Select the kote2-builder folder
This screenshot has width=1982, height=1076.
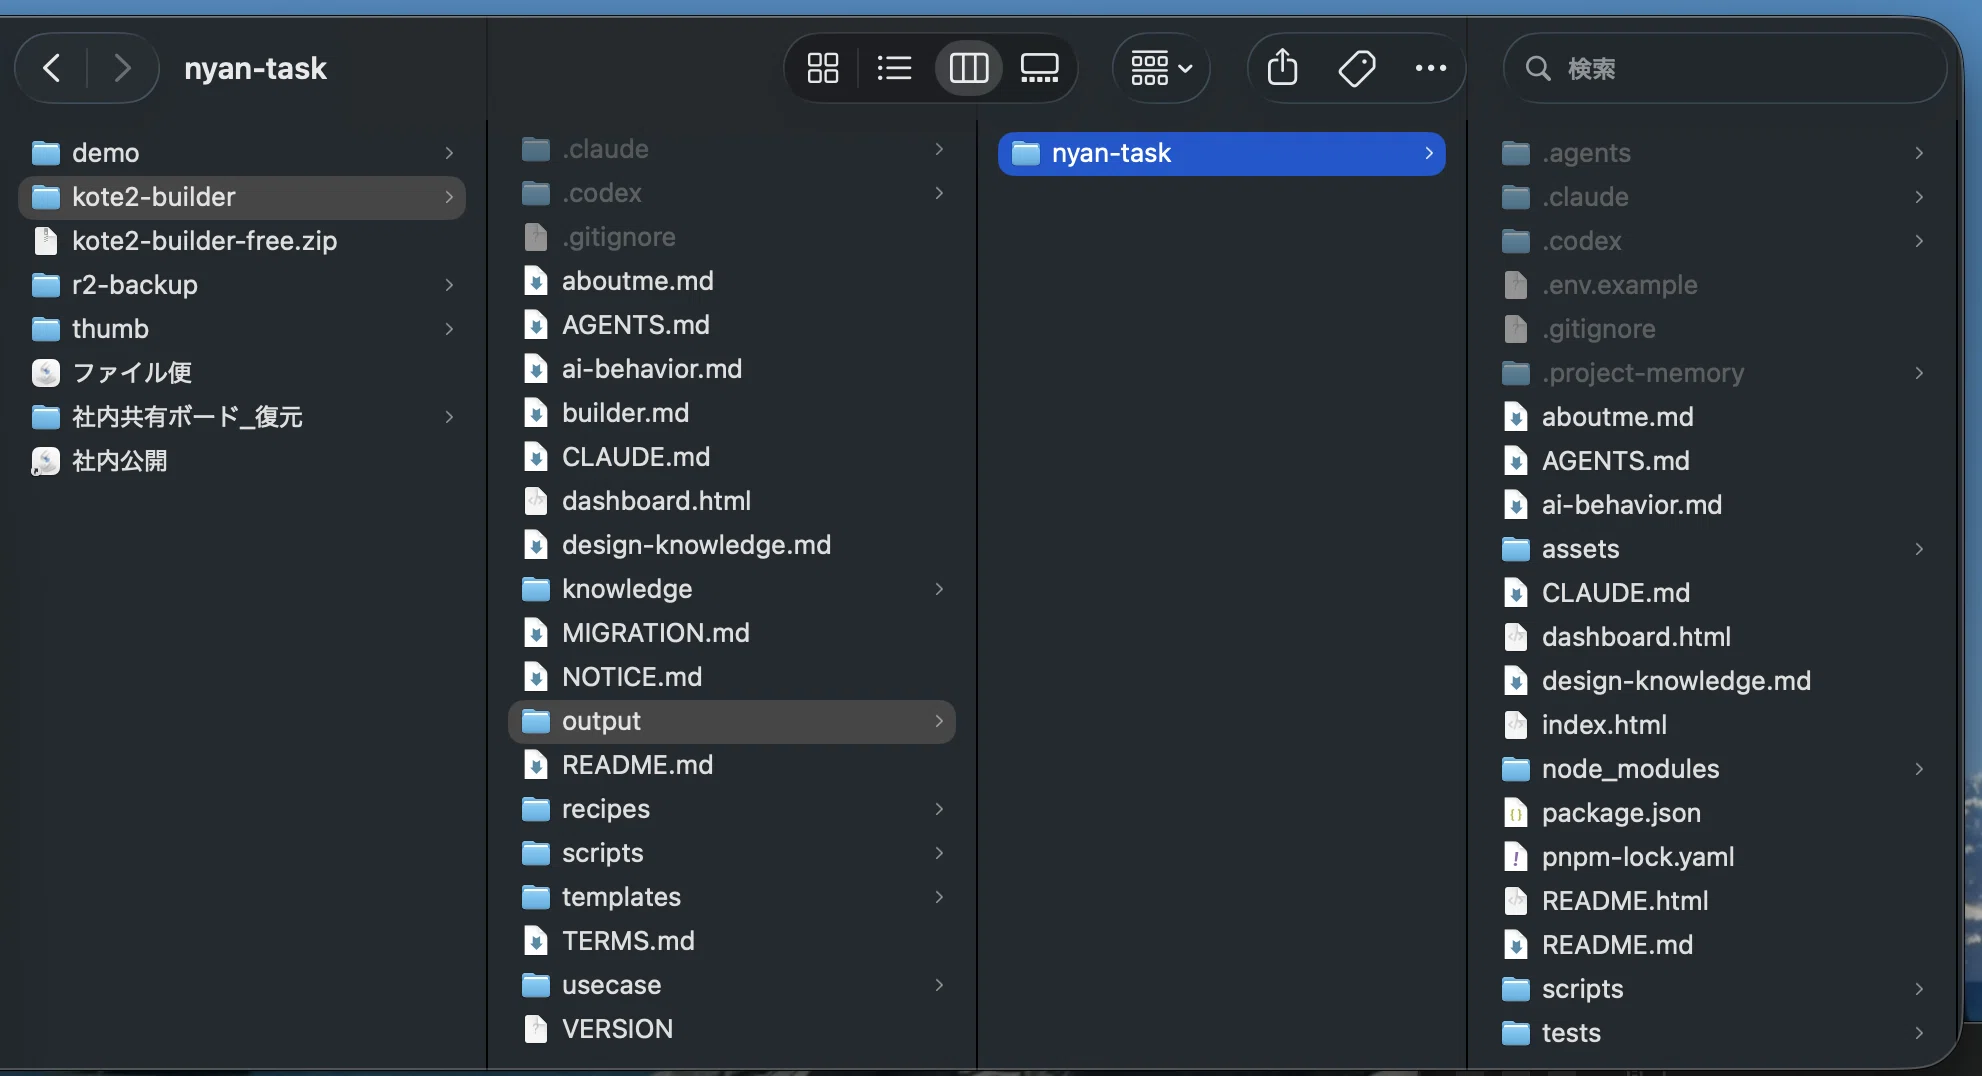pyautogui.click(x=242, y=197)
